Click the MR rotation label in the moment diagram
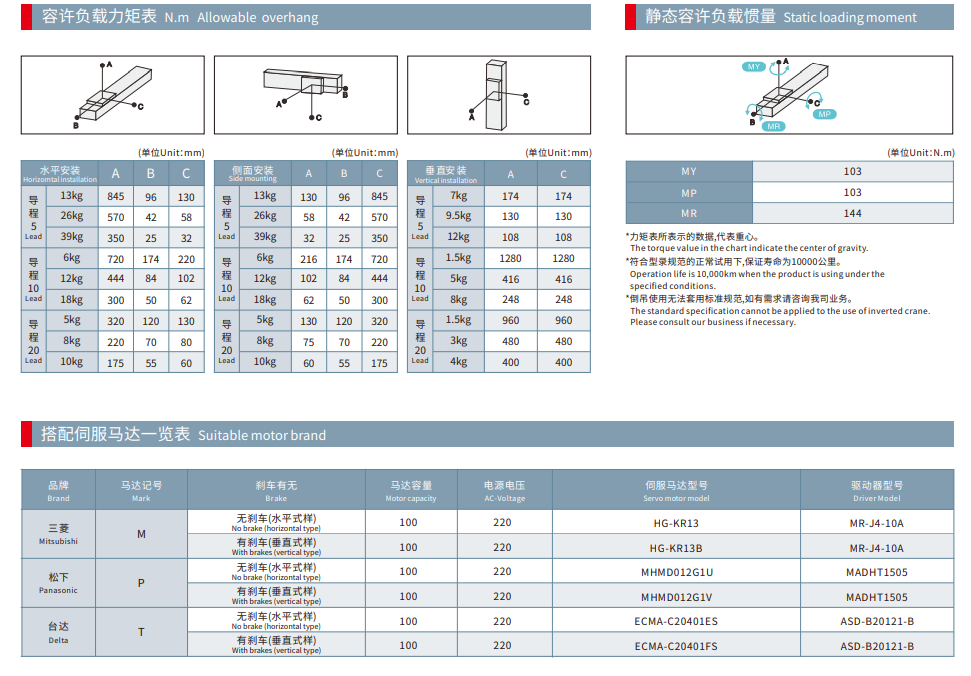Screen dimensions: 971x676 pyautogui.click(x=773, y=127)
